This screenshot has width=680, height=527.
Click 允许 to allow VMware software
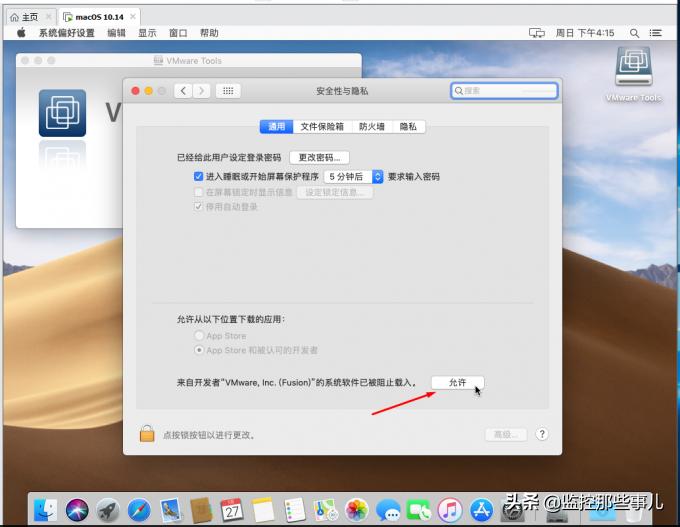click(x=458, y=382)
